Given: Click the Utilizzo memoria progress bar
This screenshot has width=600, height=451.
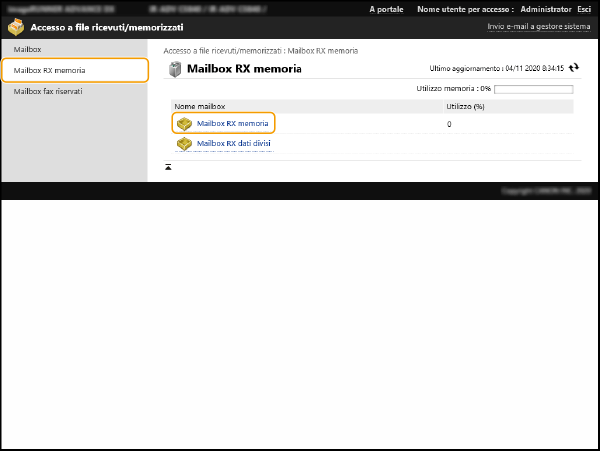Looking at the screenshot, I should tap(536, 89).
